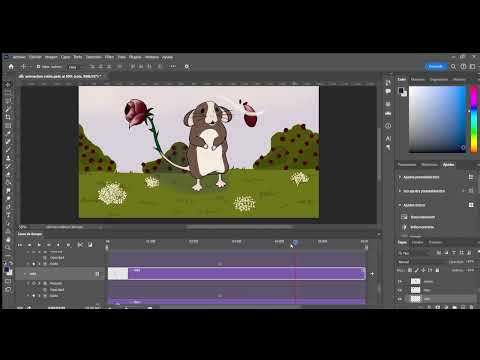Image resolution: width=480 pixels, height=360 pixels.
Task: Switch to the Bibliotecas tab
Action: click(429, 165)
